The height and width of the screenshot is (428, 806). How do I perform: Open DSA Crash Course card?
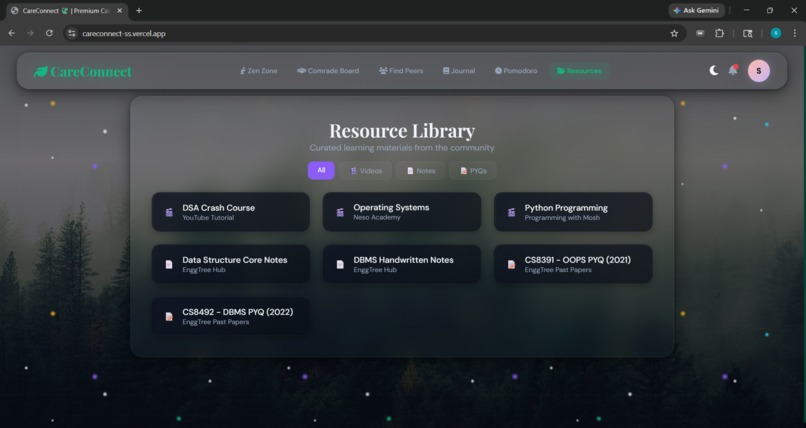(x=231, y=212)
